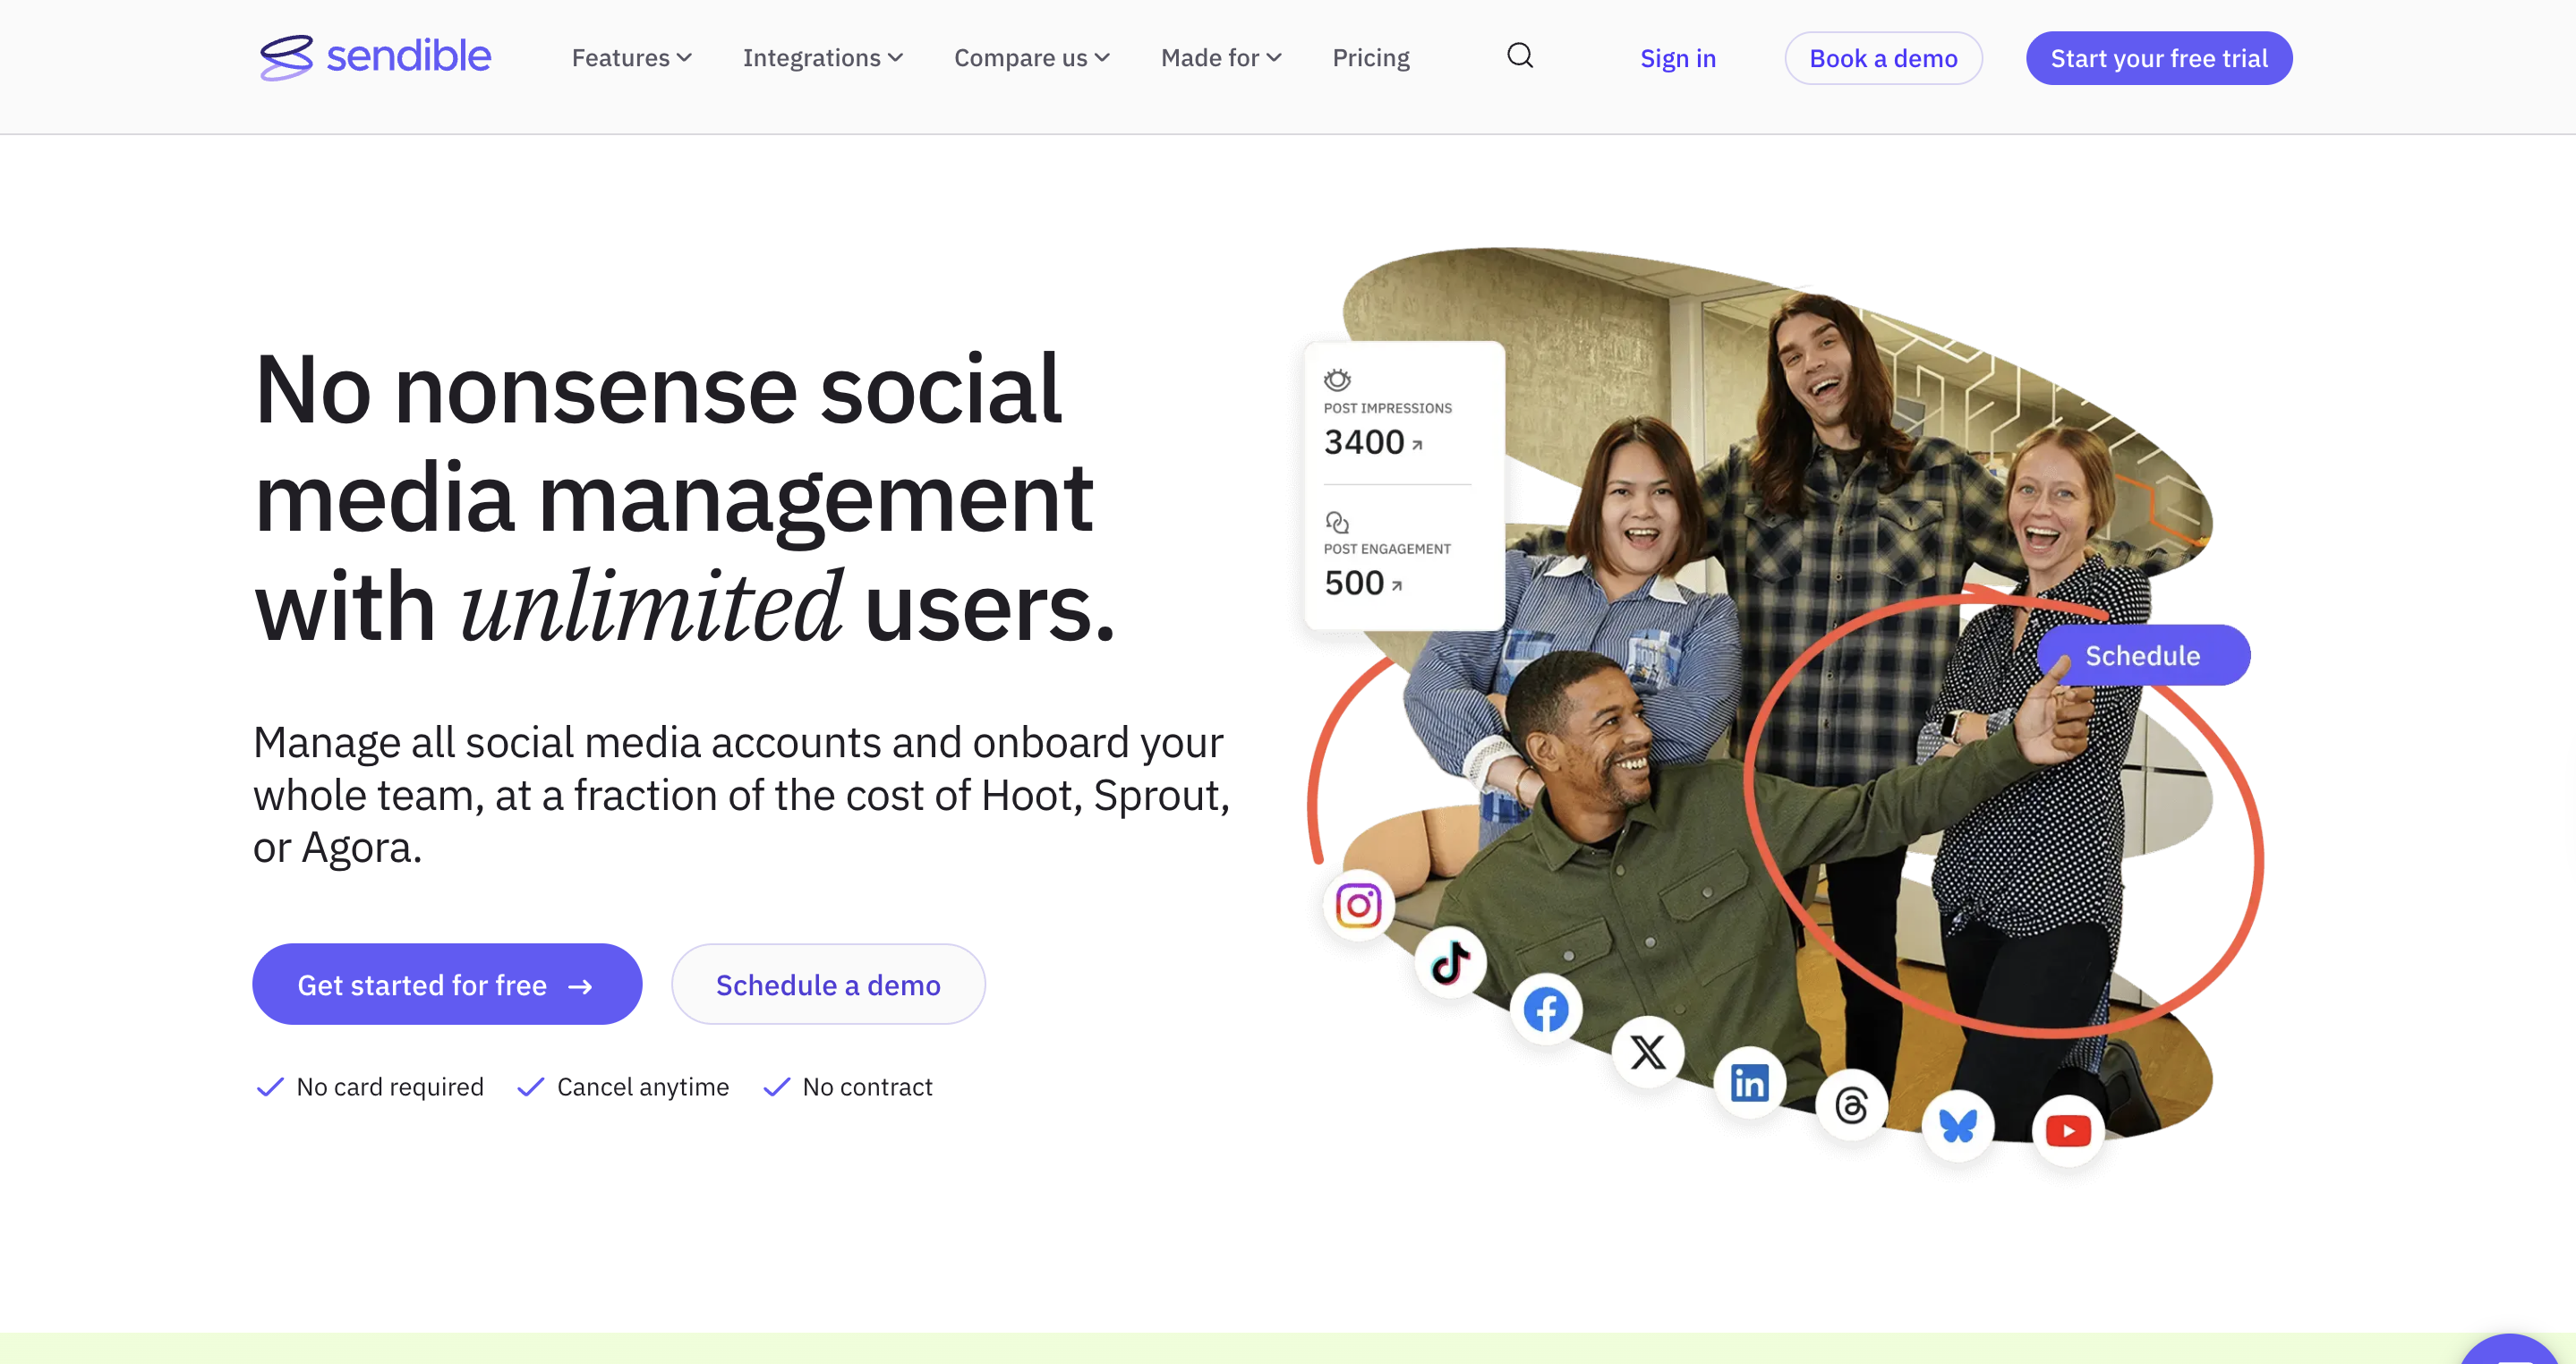Click the Book a demo button
Viewport: 2576px width, 1364px height.
[1883, 58]
